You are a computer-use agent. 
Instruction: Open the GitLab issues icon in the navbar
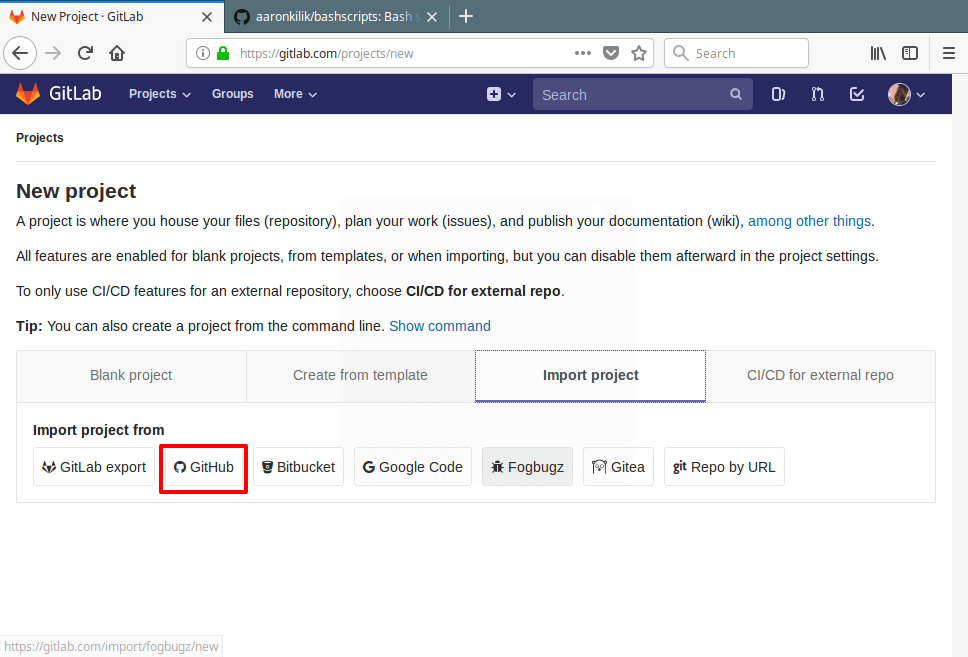click(x=778, y=94)
